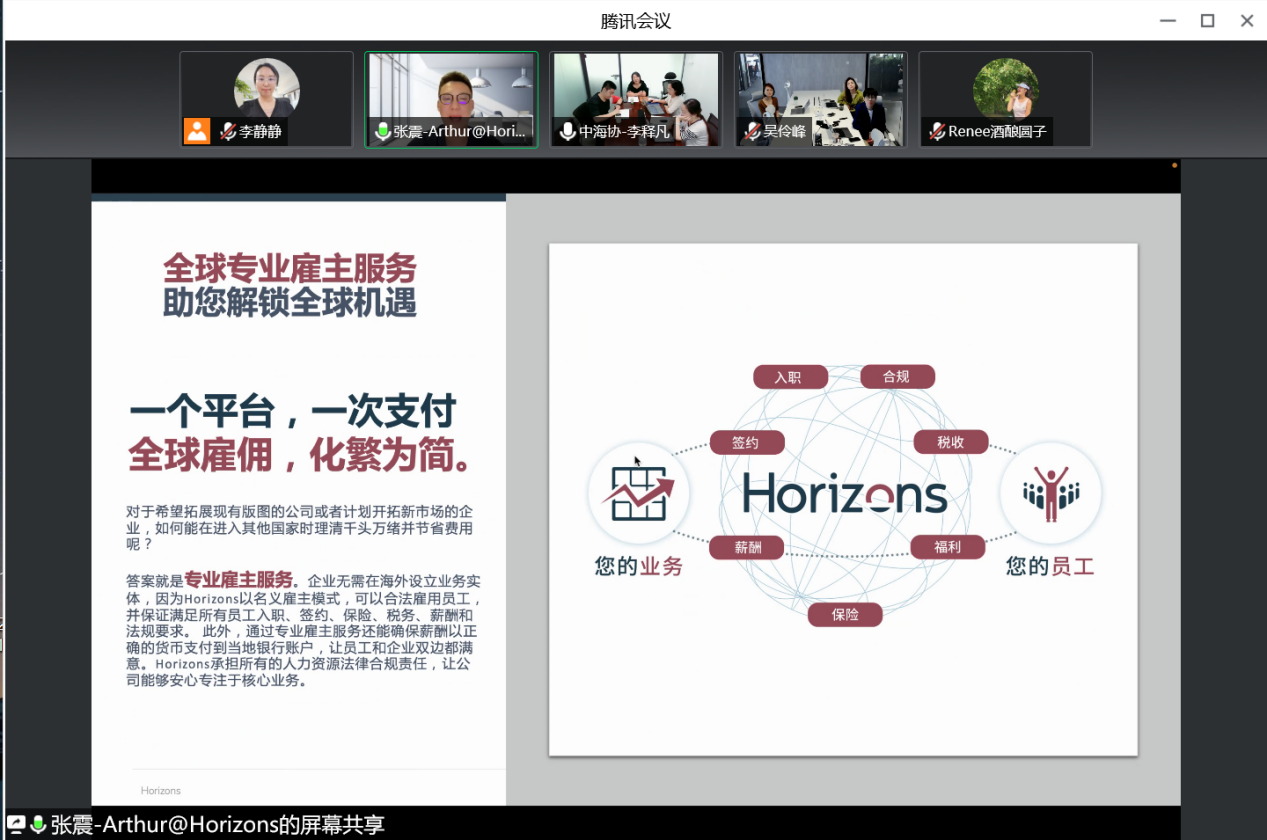This screenshot has width=1267, height=840.
Task: Select 张震-Arthur's video thumbnail
Action: point(451,99)
